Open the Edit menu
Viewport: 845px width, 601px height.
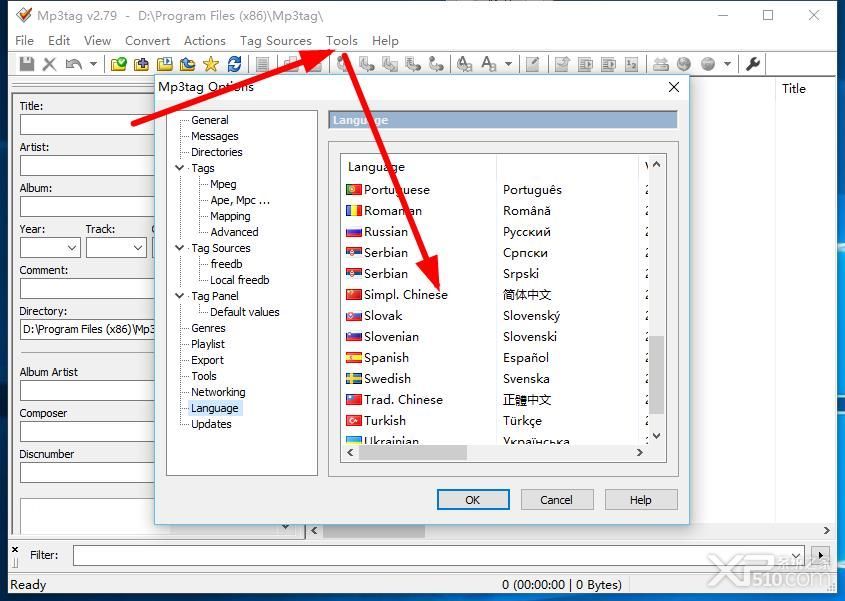(x=59, y=40)
